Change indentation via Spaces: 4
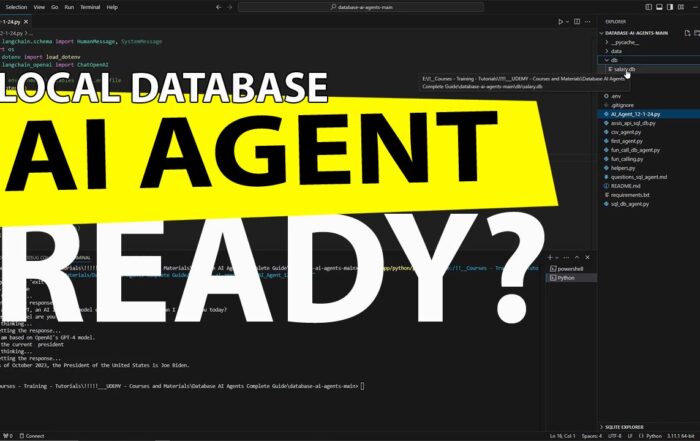This screenshot has width=700, height=441. [592, 436]
